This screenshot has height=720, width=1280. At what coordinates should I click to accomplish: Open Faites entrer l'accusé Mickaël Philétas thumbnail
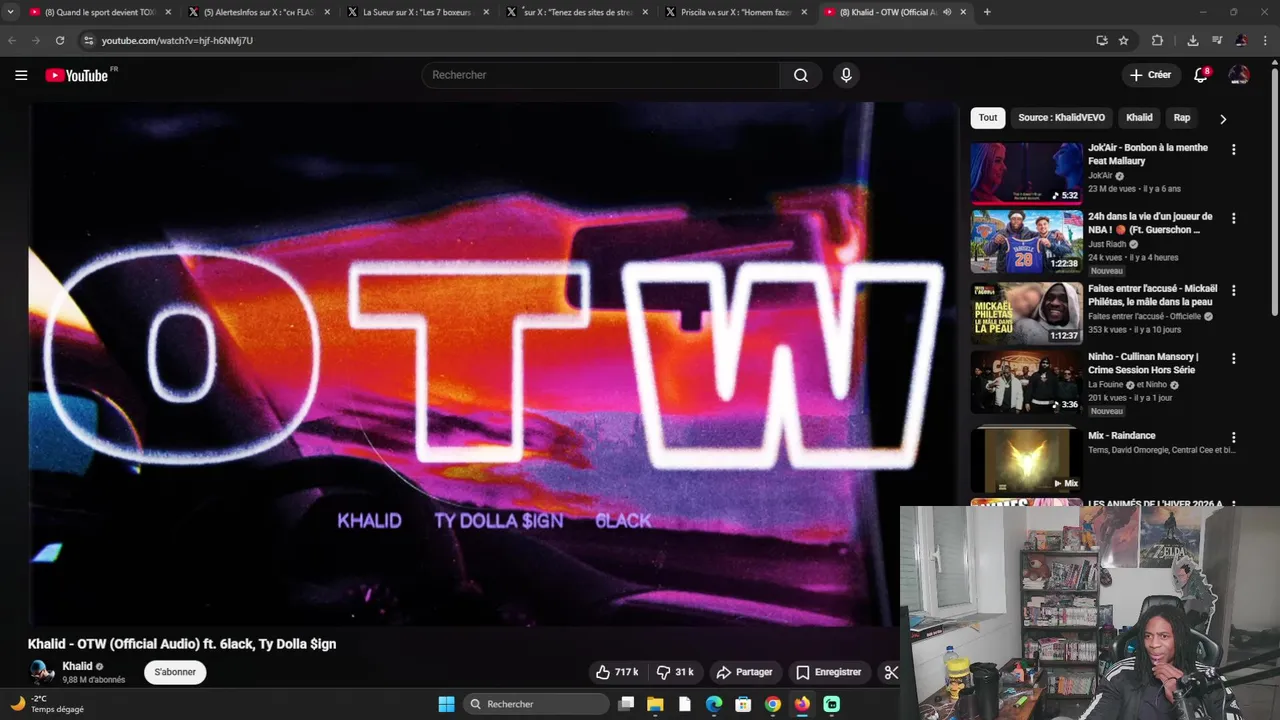[x=1026, y=313]
